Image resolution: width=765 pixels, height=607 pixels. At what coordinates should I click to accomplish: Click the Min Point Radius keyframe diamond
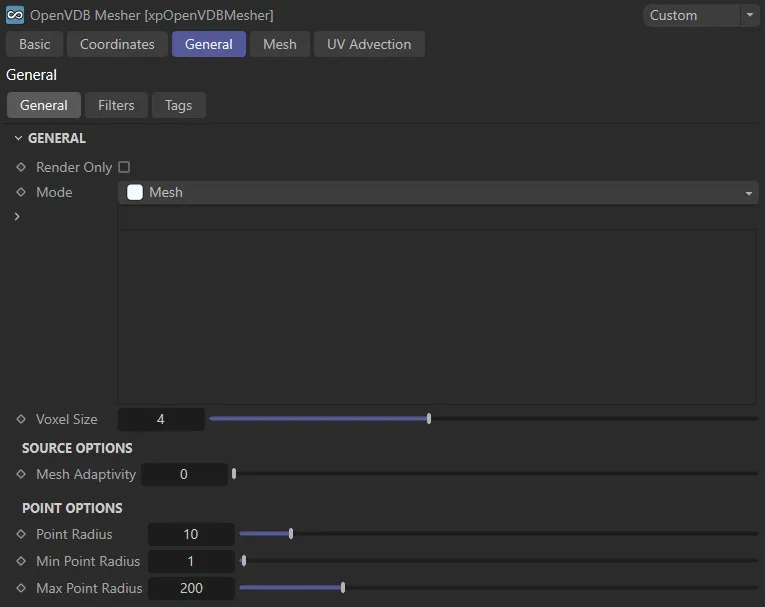point(21,561)
